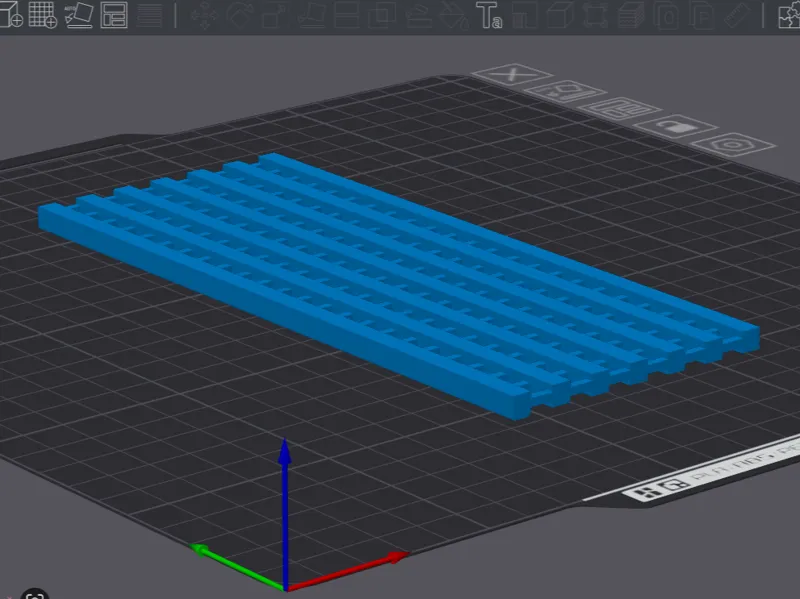Activate the Cut tool
The image size is (800, 599).
(347, 15)
